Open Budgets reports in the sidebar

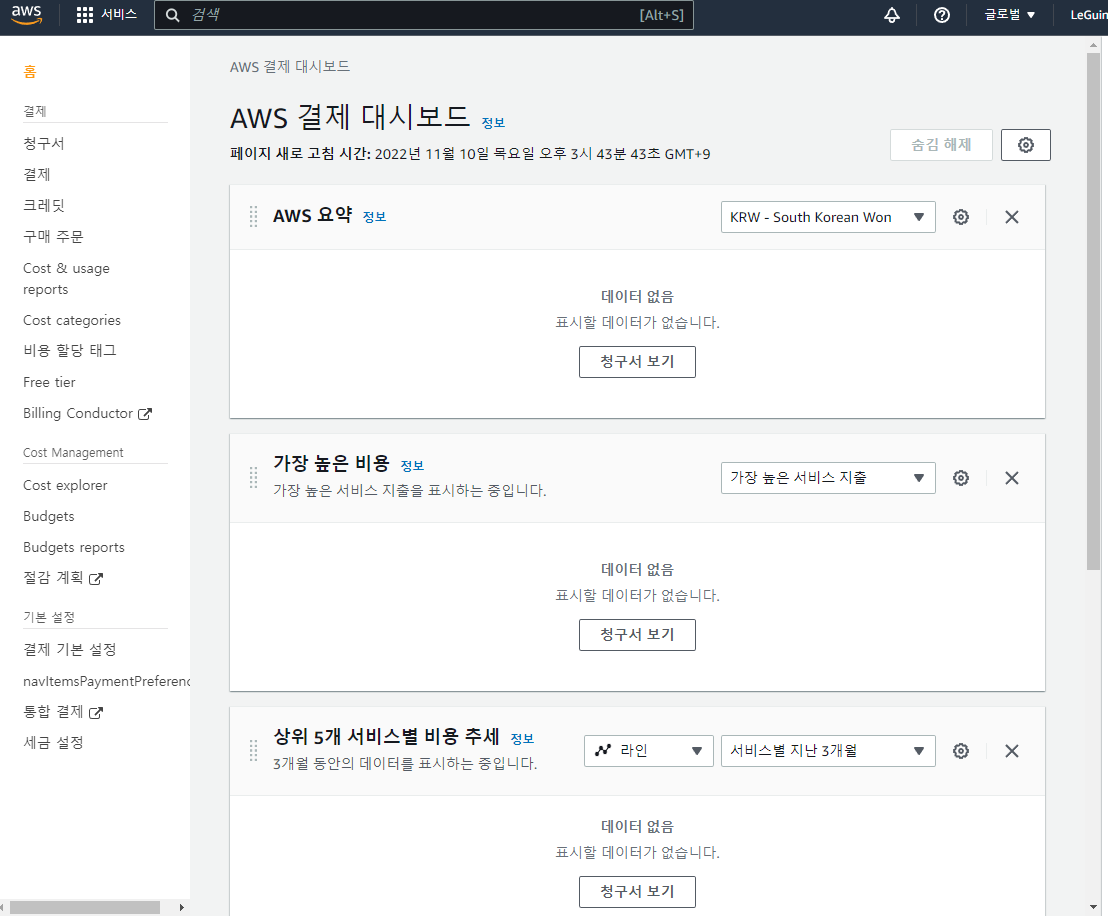(73, 548)
